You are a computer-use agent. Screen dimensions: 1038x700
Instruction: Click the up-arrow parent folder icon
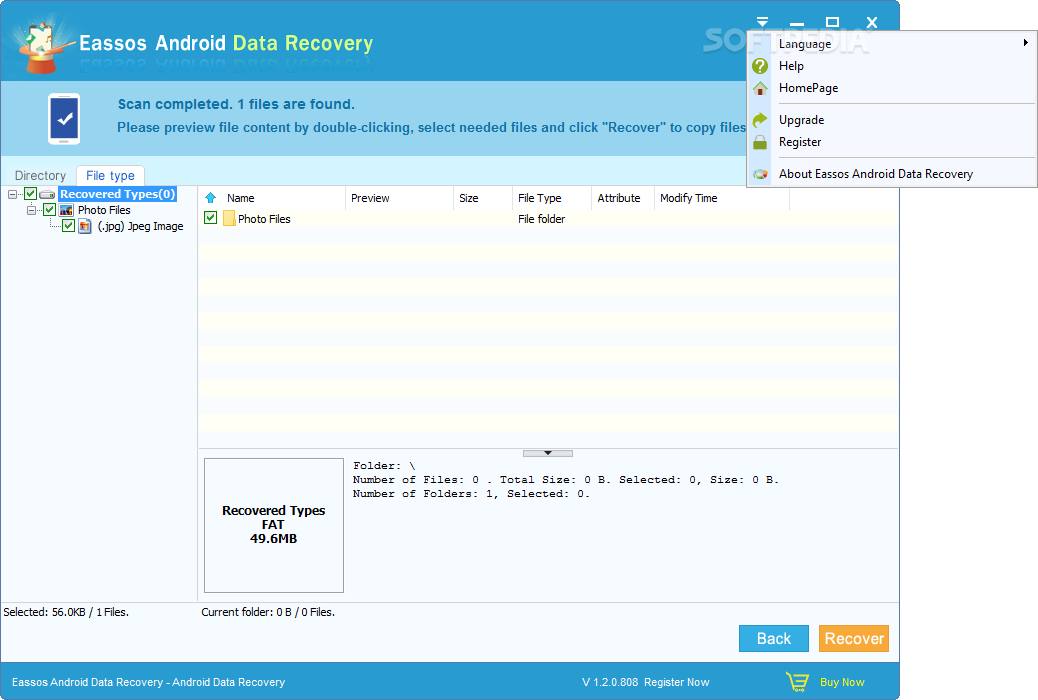point(211,198)
